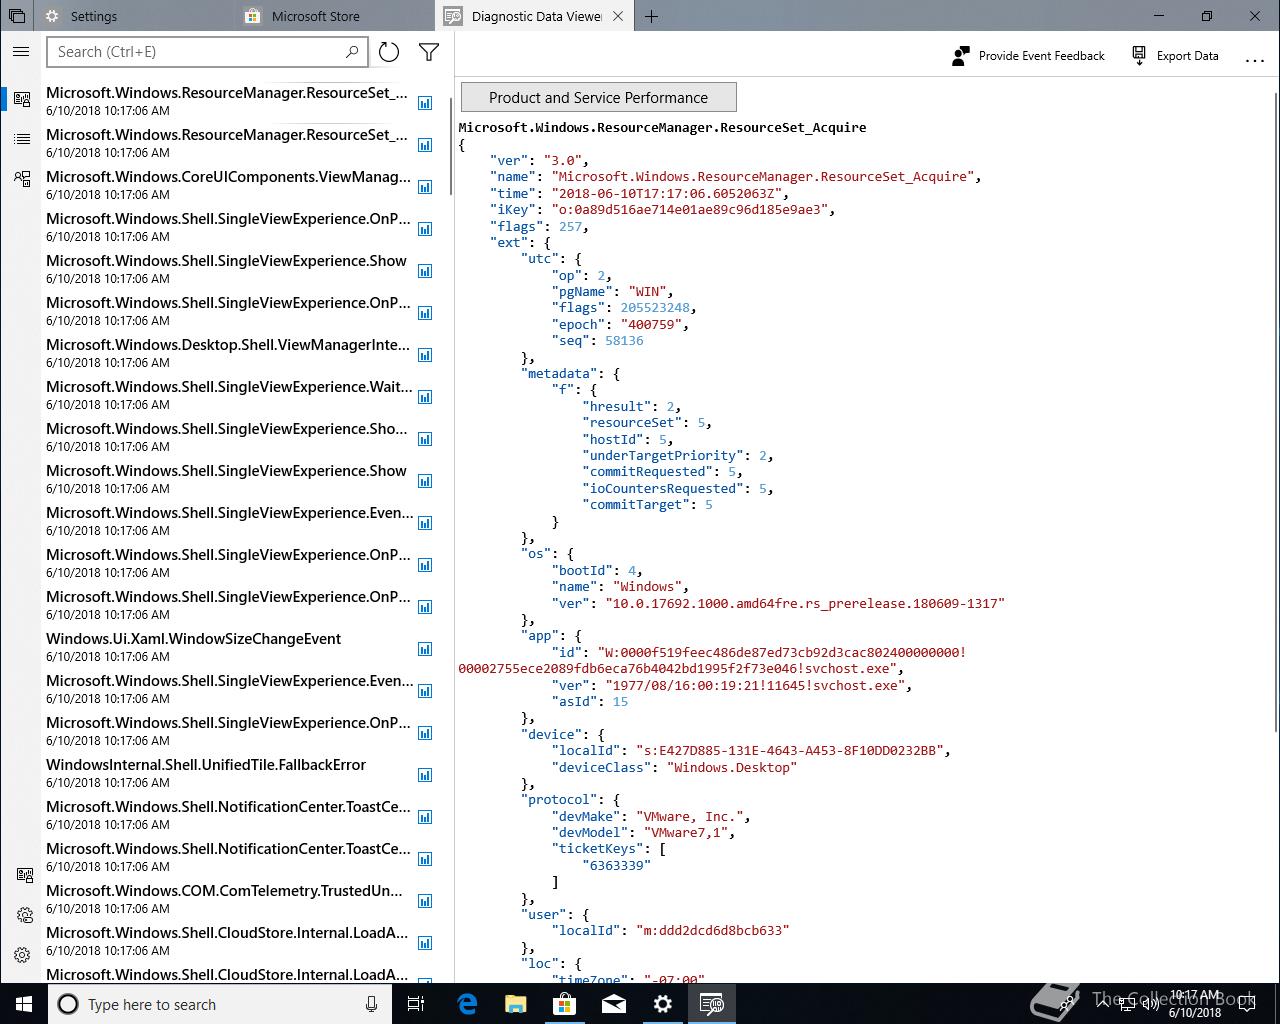The image size is (1280, 1024).
Task: Click the "6363339" ticketKeys value
Action: pos(616,865)
